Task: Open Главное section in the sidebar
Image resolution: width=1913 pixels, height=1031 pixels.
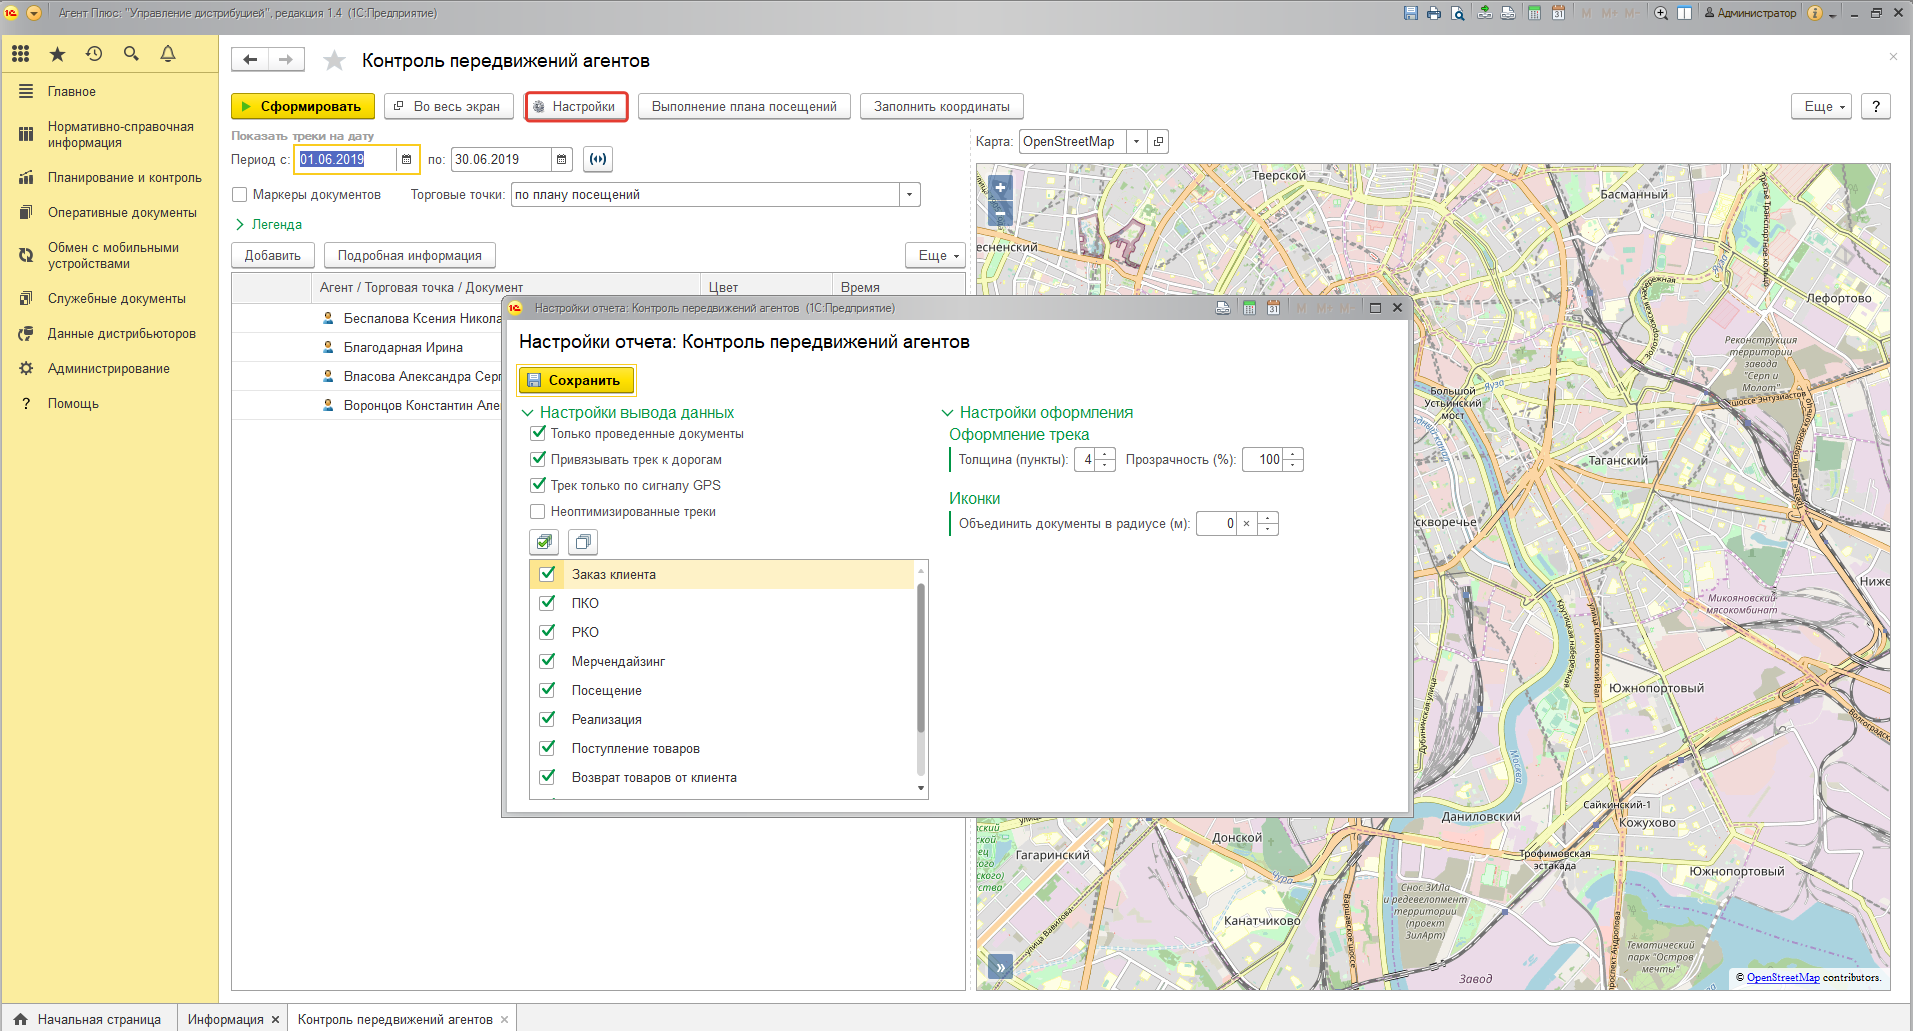Action: tap(72, 91)
